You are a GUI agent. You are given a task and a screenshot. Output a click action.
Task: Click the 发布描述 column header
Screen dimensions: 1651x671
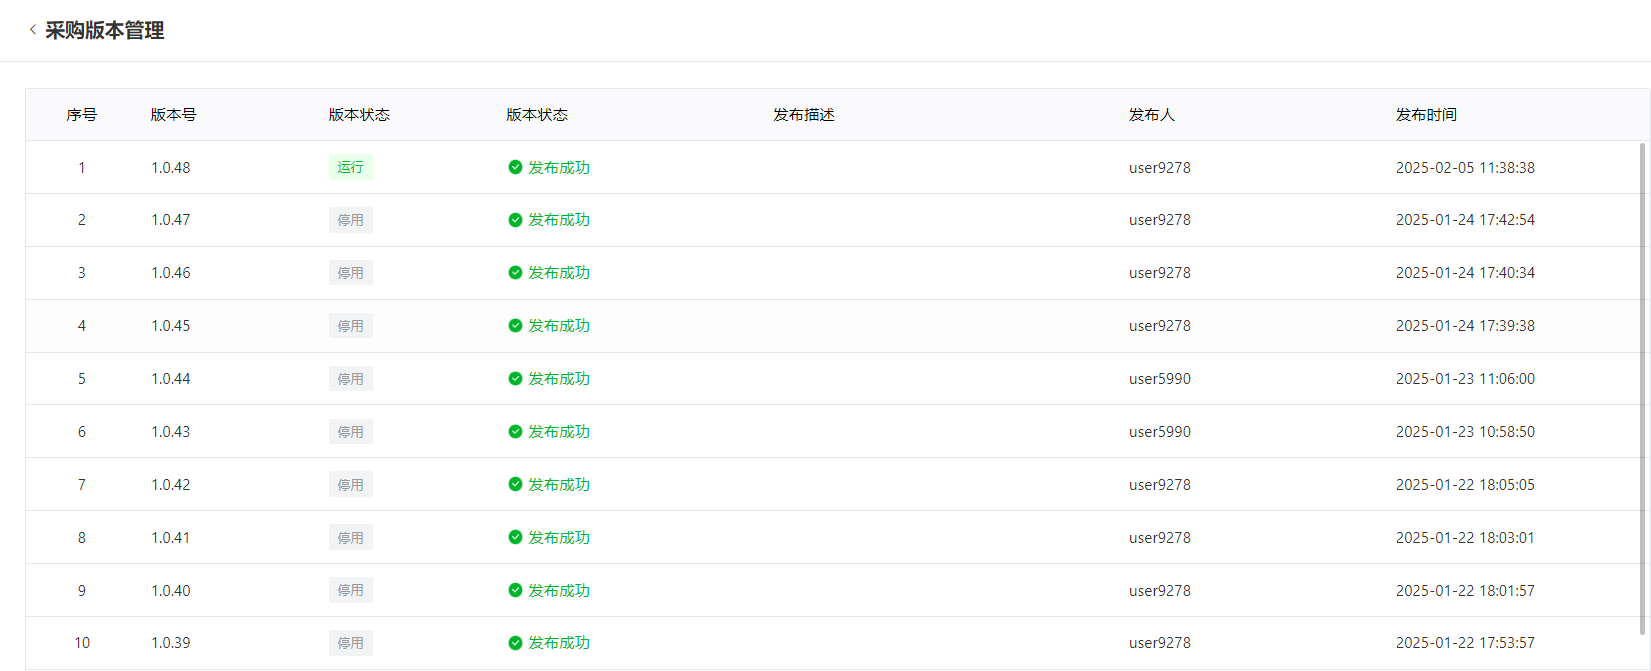(x=803, y=115)
